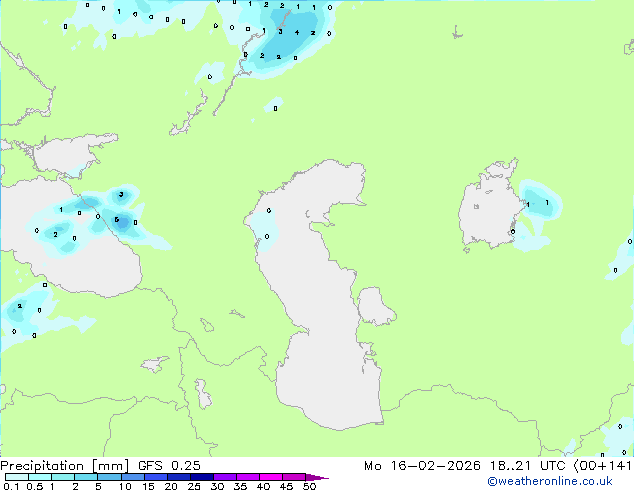634x490 pixels.
Task: Click legend tick label "35"
Action: pyautogui.click(x=240, y=486)
